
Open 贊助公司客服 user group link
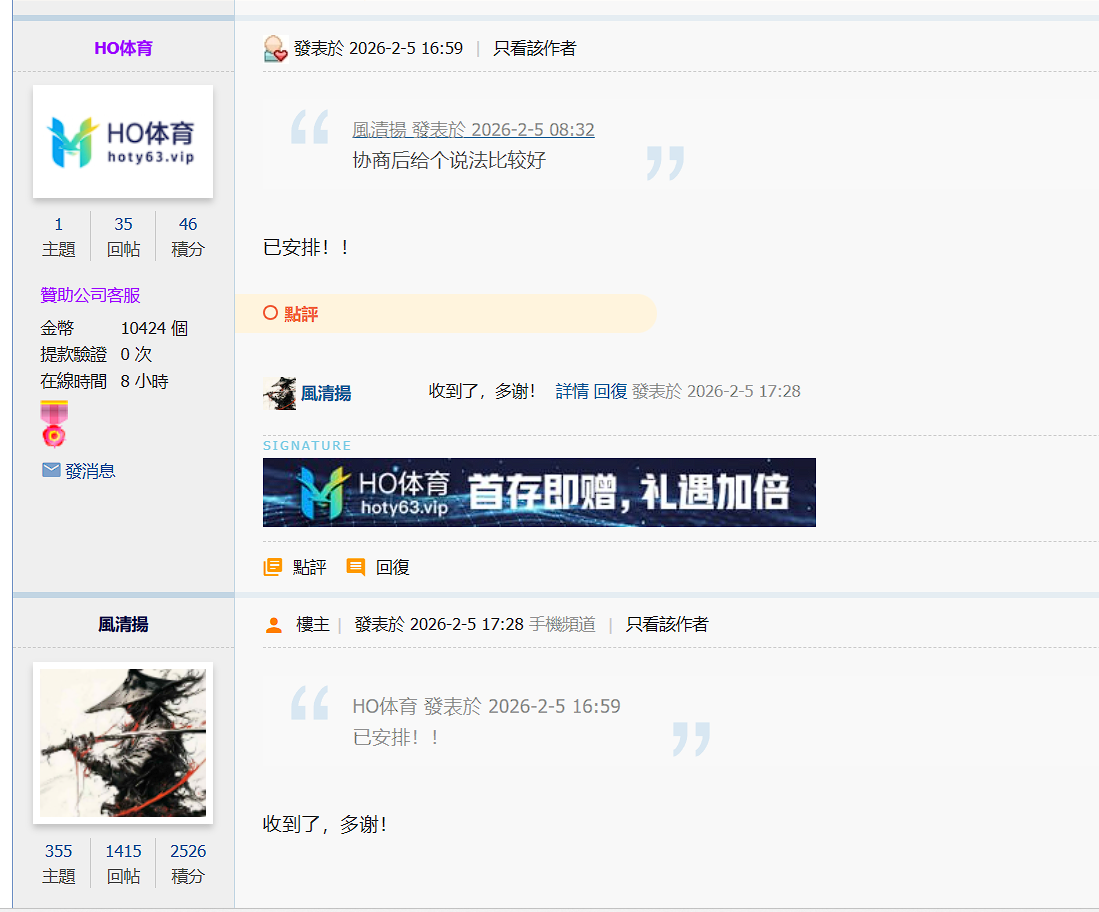(90, 295)
